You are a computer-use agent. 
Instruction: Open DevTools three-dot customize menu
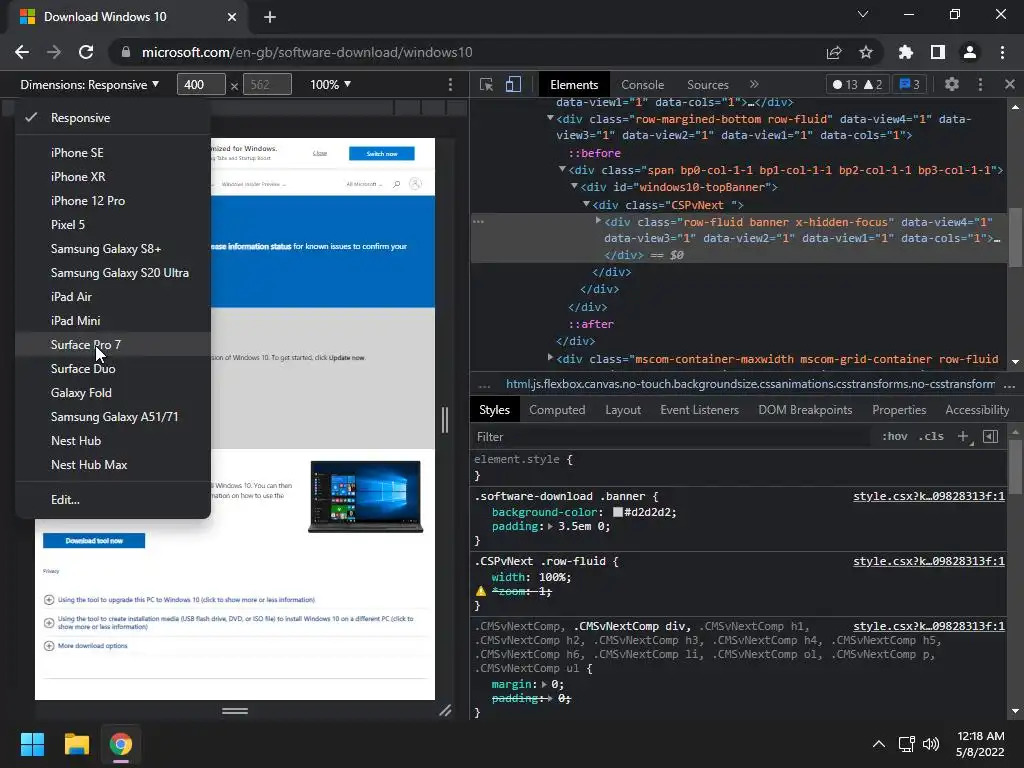[x=980, y=84]
